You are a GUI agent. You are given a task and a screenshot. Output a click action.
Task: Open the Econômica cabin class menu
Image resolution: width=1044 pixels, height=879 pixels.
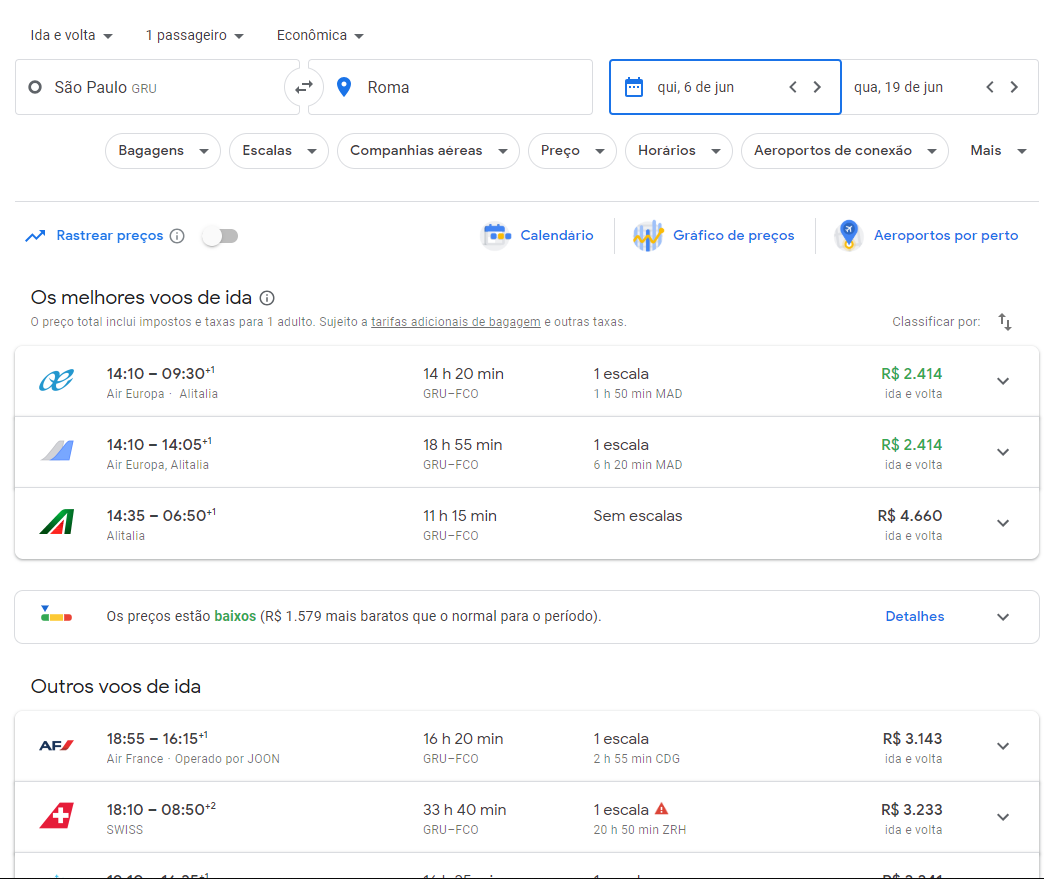pyautogui.click(x=320, y=35)
